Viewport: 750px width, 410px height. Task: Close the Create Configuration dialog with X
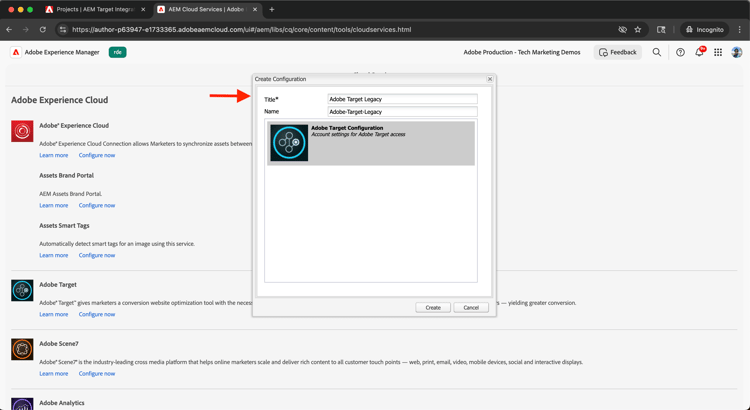[489, 79]
